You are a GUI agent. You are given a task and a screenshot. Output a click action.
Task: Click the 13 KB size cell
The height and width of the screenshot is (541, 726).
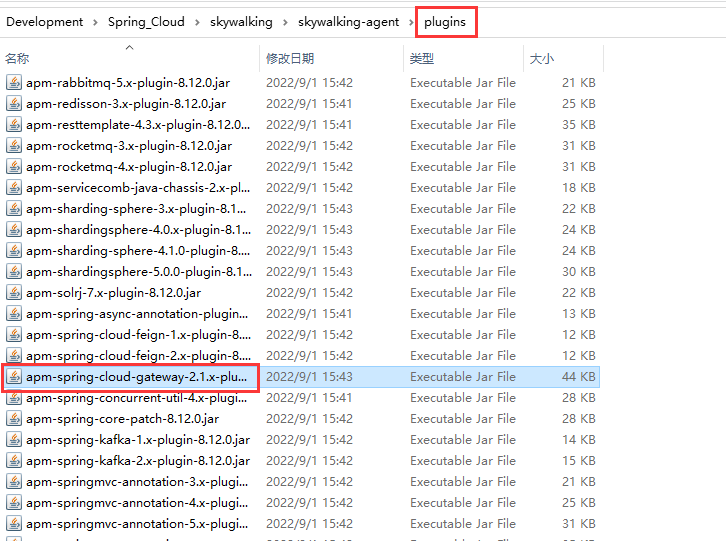pyautogui.click(x=579, y=314)
